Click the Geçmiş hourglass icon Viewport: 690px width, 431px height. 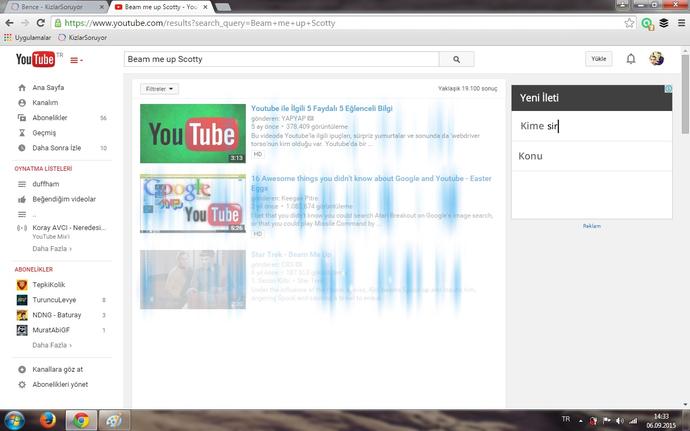point(22,133)
